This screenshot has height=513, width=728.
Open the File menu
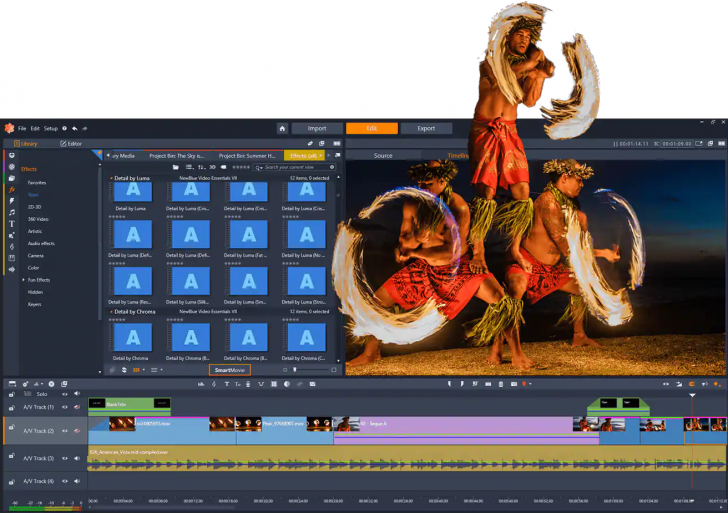click(x=22, y=129)
